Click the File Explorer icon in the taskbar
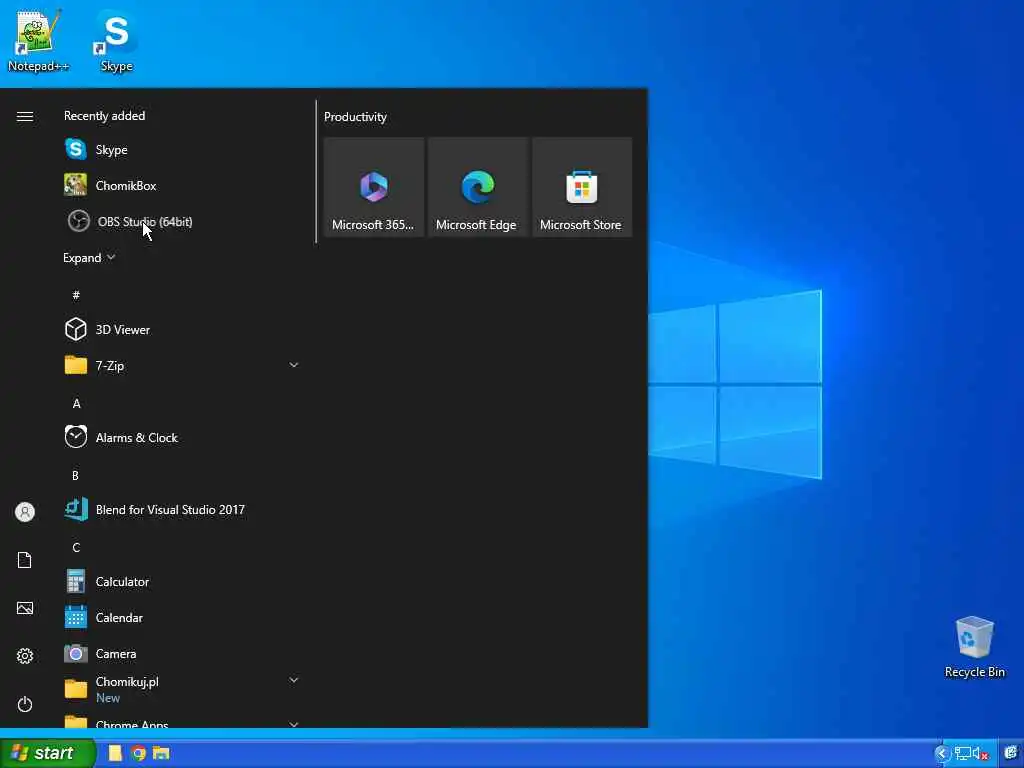This screenshot has height=768, width=1024. [x=161, y=753]
